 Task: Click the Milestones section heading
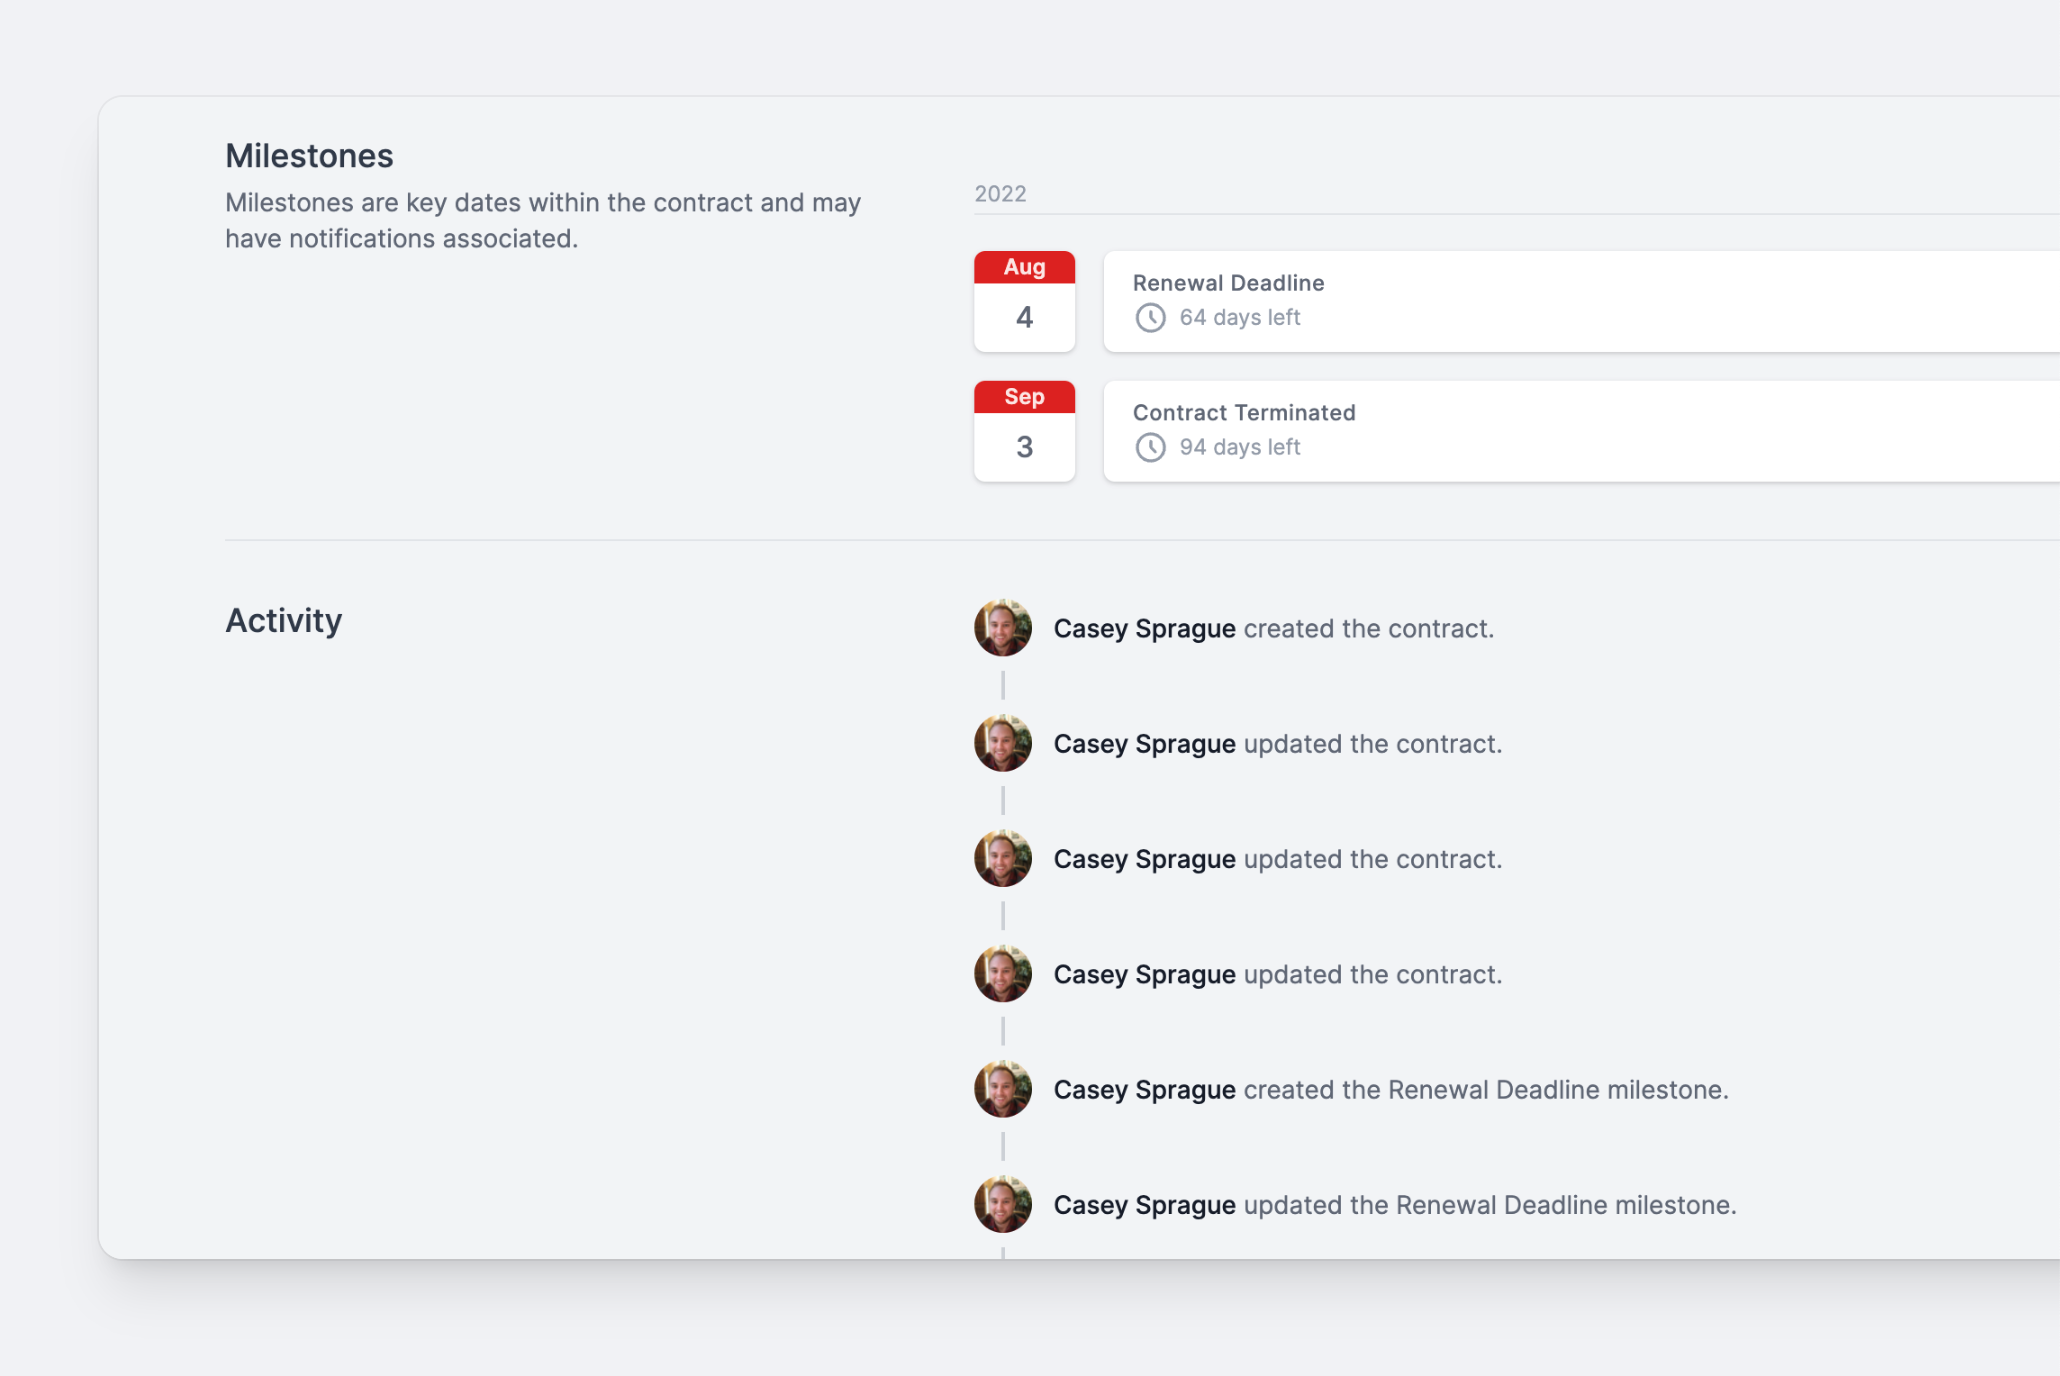(309, 156)
